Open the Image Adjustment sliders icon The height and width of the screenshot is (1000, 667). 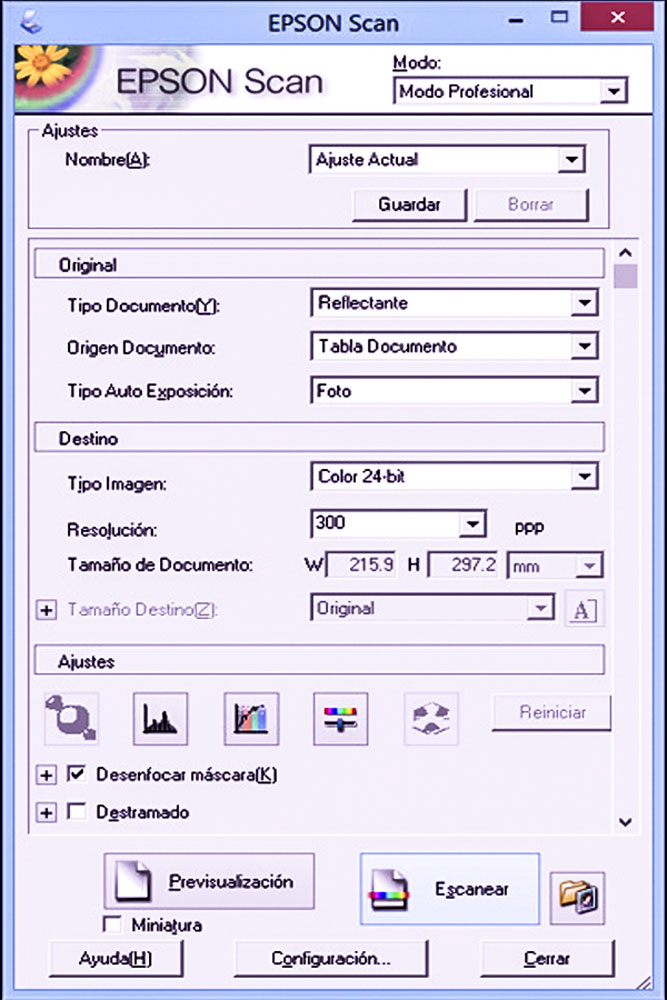pyautogui.click(x=341, y=718)
